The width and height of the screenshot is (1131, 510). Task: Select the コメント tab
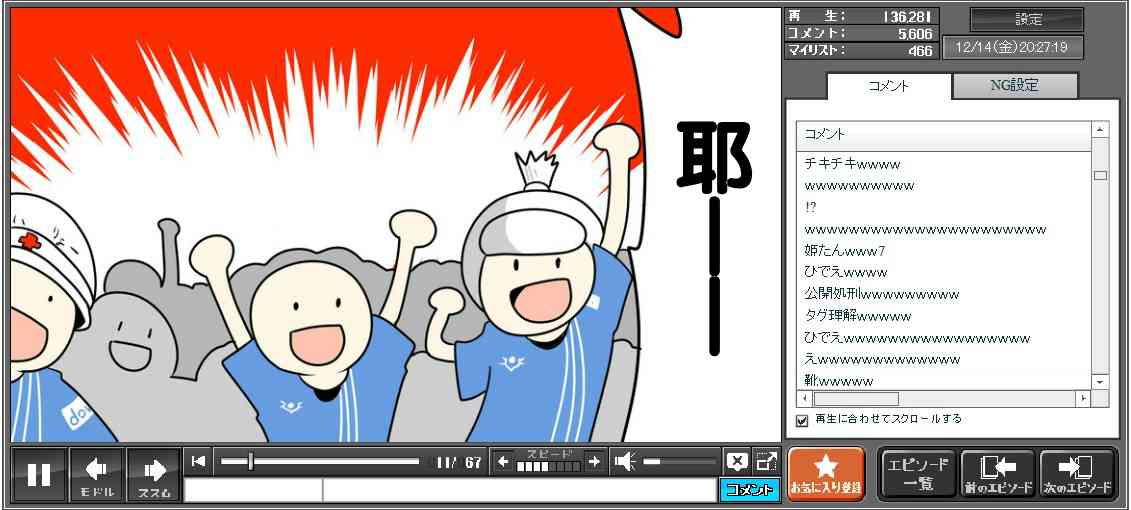tap(887, 86)
